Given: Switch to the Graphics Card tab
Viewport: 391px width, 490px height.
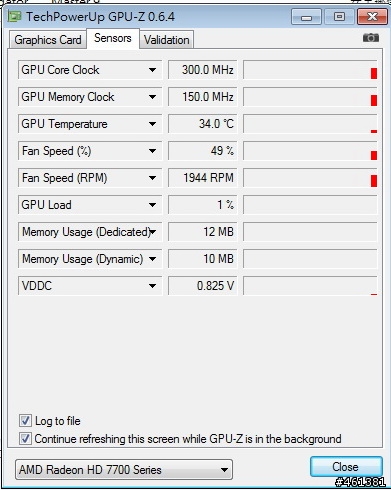Looking at the screenshot, I should tap(48, 40).
